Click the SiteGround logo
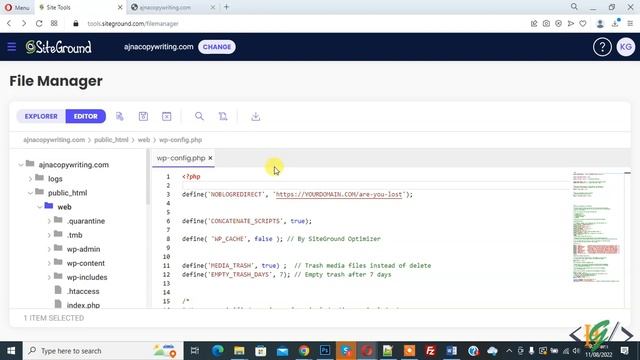Image resolution: width=640 pixels, height=360 pixels. coord(59,47)
